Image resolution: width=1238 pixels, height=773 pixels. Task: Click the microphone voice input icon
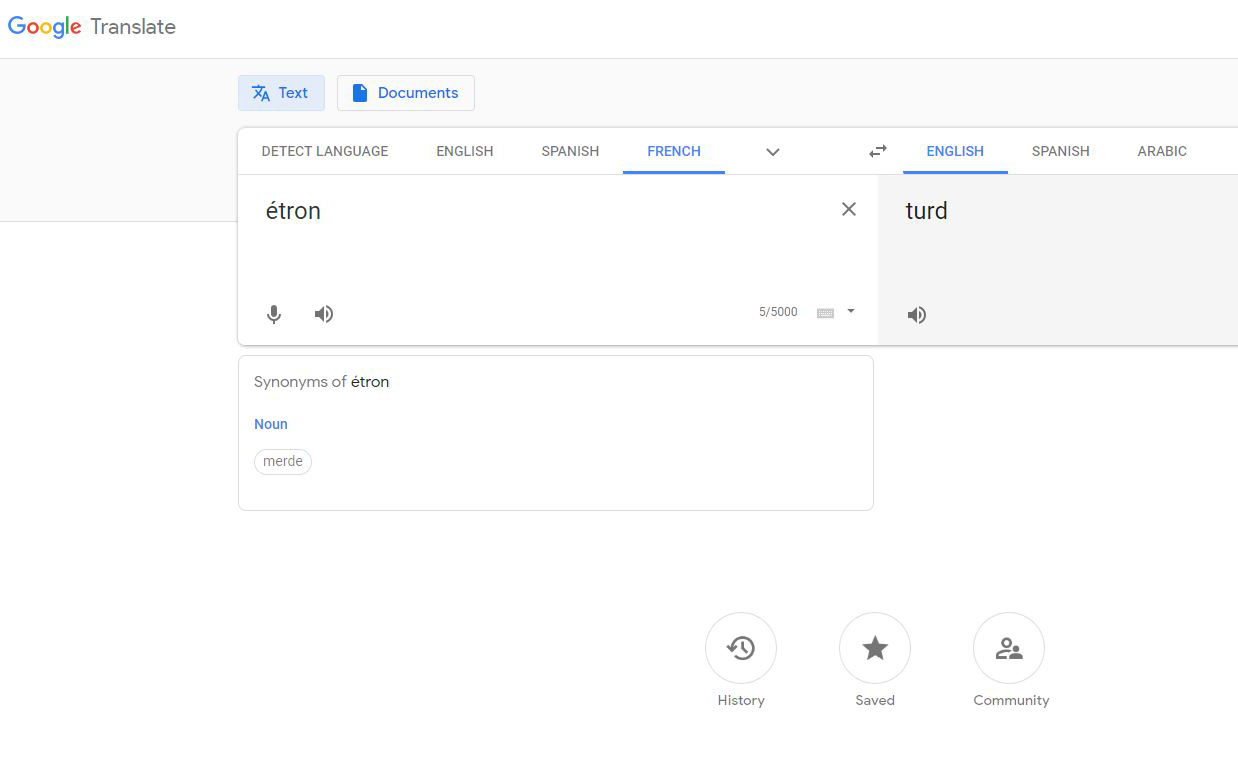[x=274, y=314]
